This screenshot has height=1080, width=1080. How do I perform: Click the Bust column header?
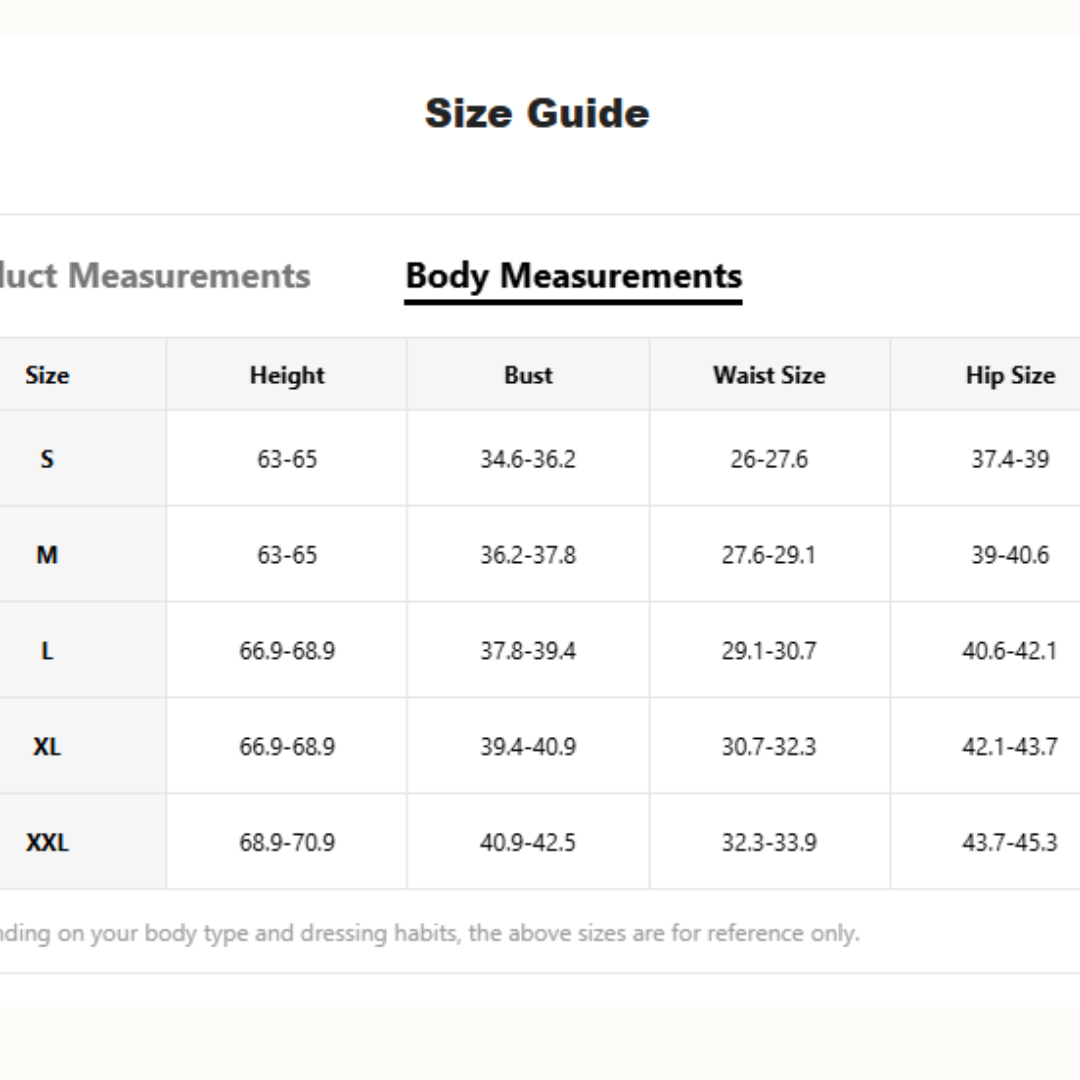[528, 375]
